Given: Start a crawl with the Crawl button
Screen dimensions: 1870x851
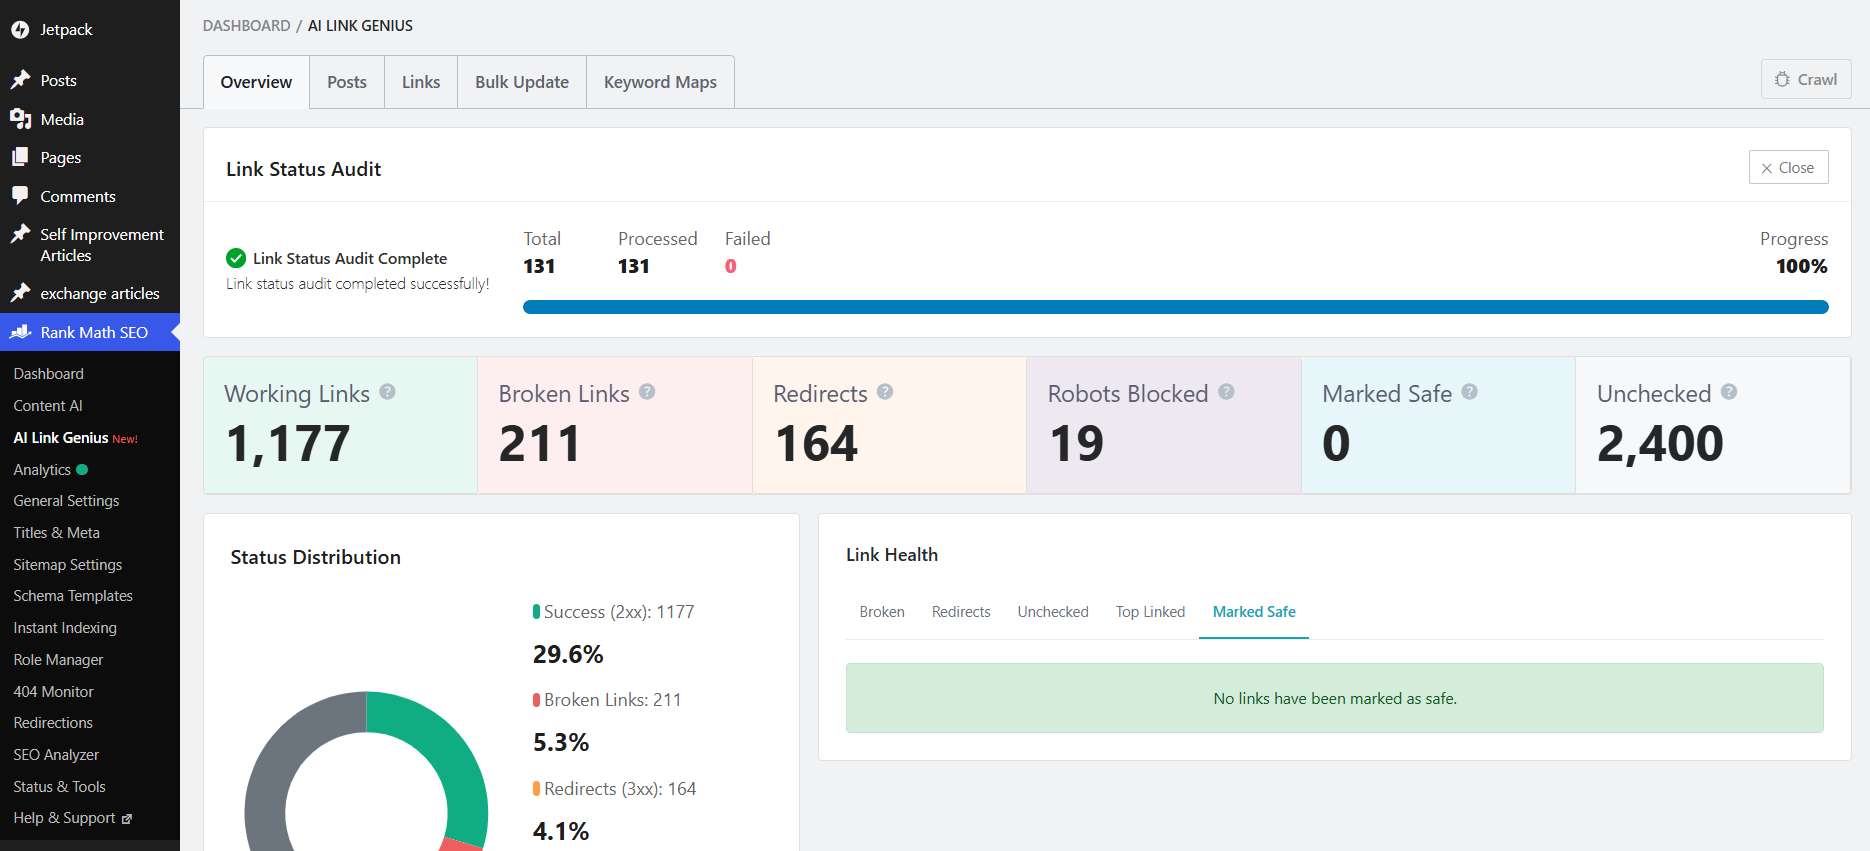Looking at the screenshot, I should tap(1806, 79).
